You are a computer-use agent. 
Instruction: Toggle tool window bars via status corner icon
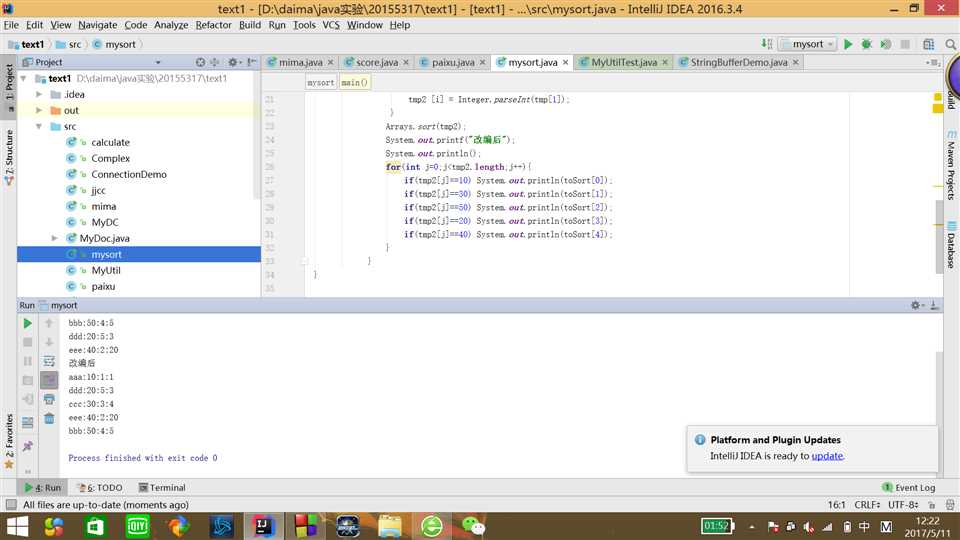pos(11,504)
